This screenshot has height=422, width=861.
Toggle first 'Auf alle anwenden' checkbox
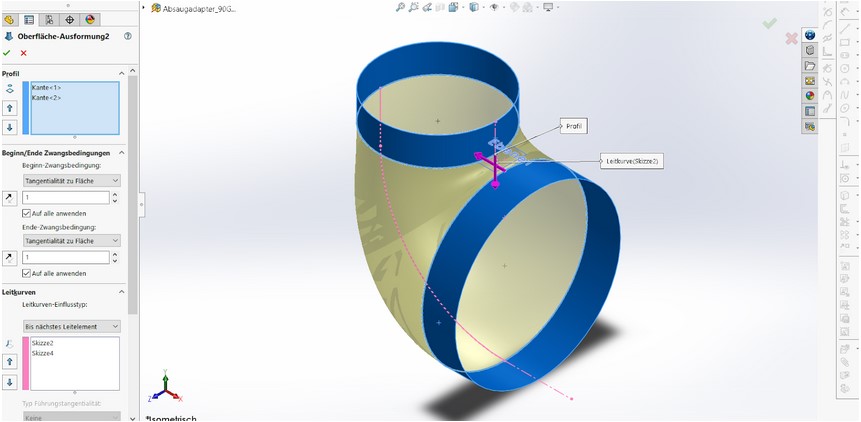pos(27,213)
